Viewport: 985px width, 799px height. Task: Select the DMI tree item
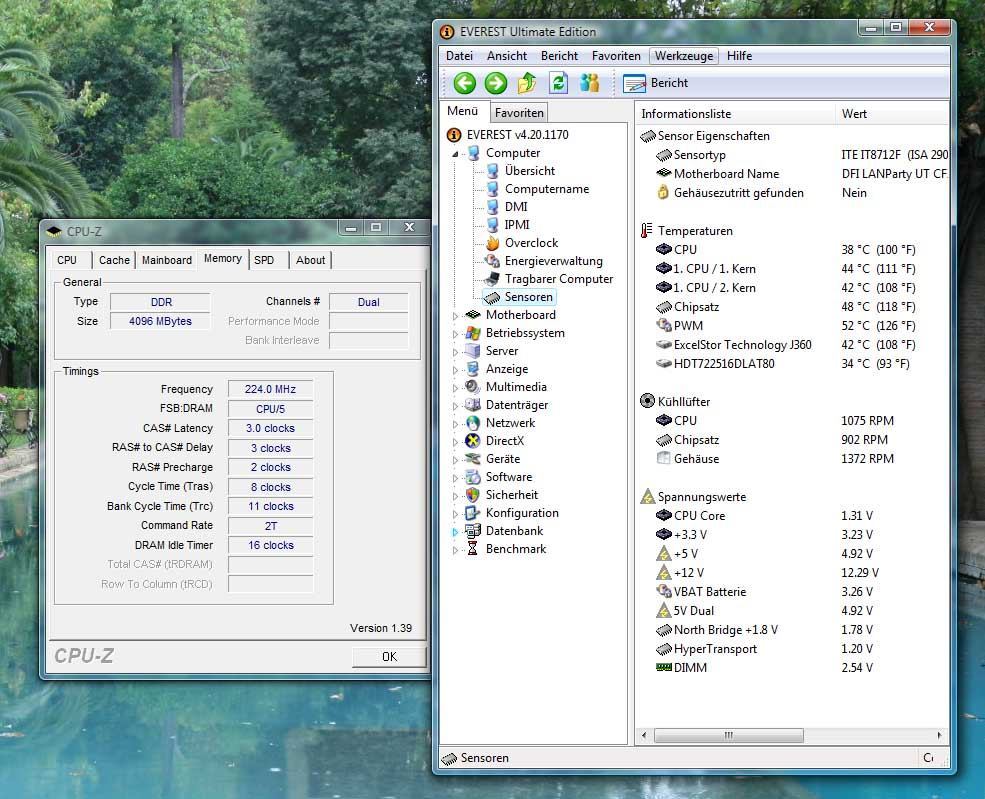516,207
